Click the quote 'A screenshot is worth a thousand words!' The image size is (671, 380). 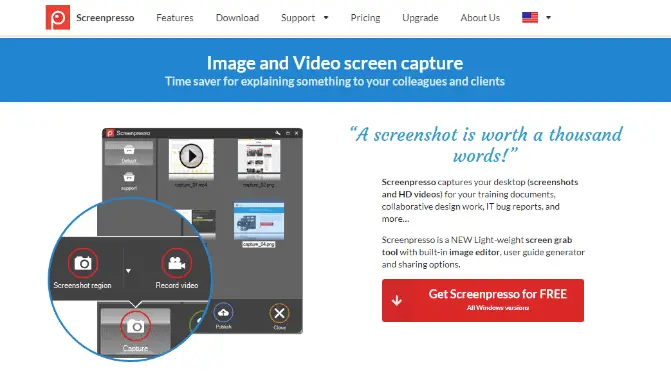coord(486,145)
